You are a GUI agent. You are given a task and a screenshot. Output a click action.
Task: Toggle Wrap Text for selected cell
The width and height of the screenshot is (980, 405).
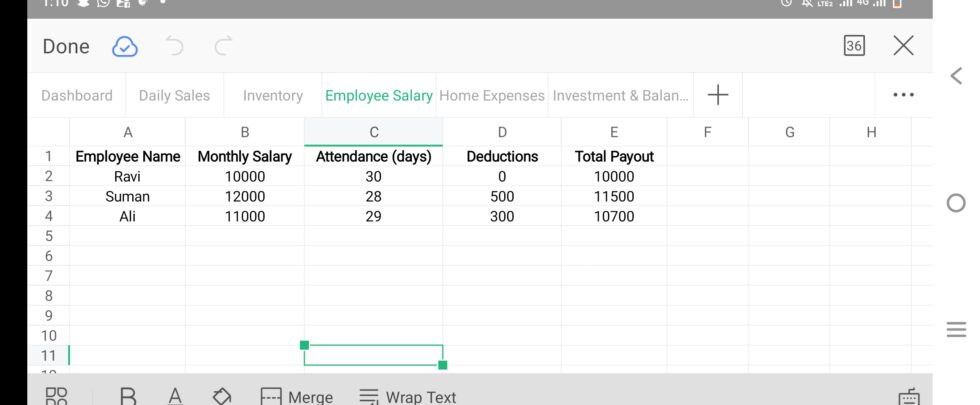pos(408,397)
